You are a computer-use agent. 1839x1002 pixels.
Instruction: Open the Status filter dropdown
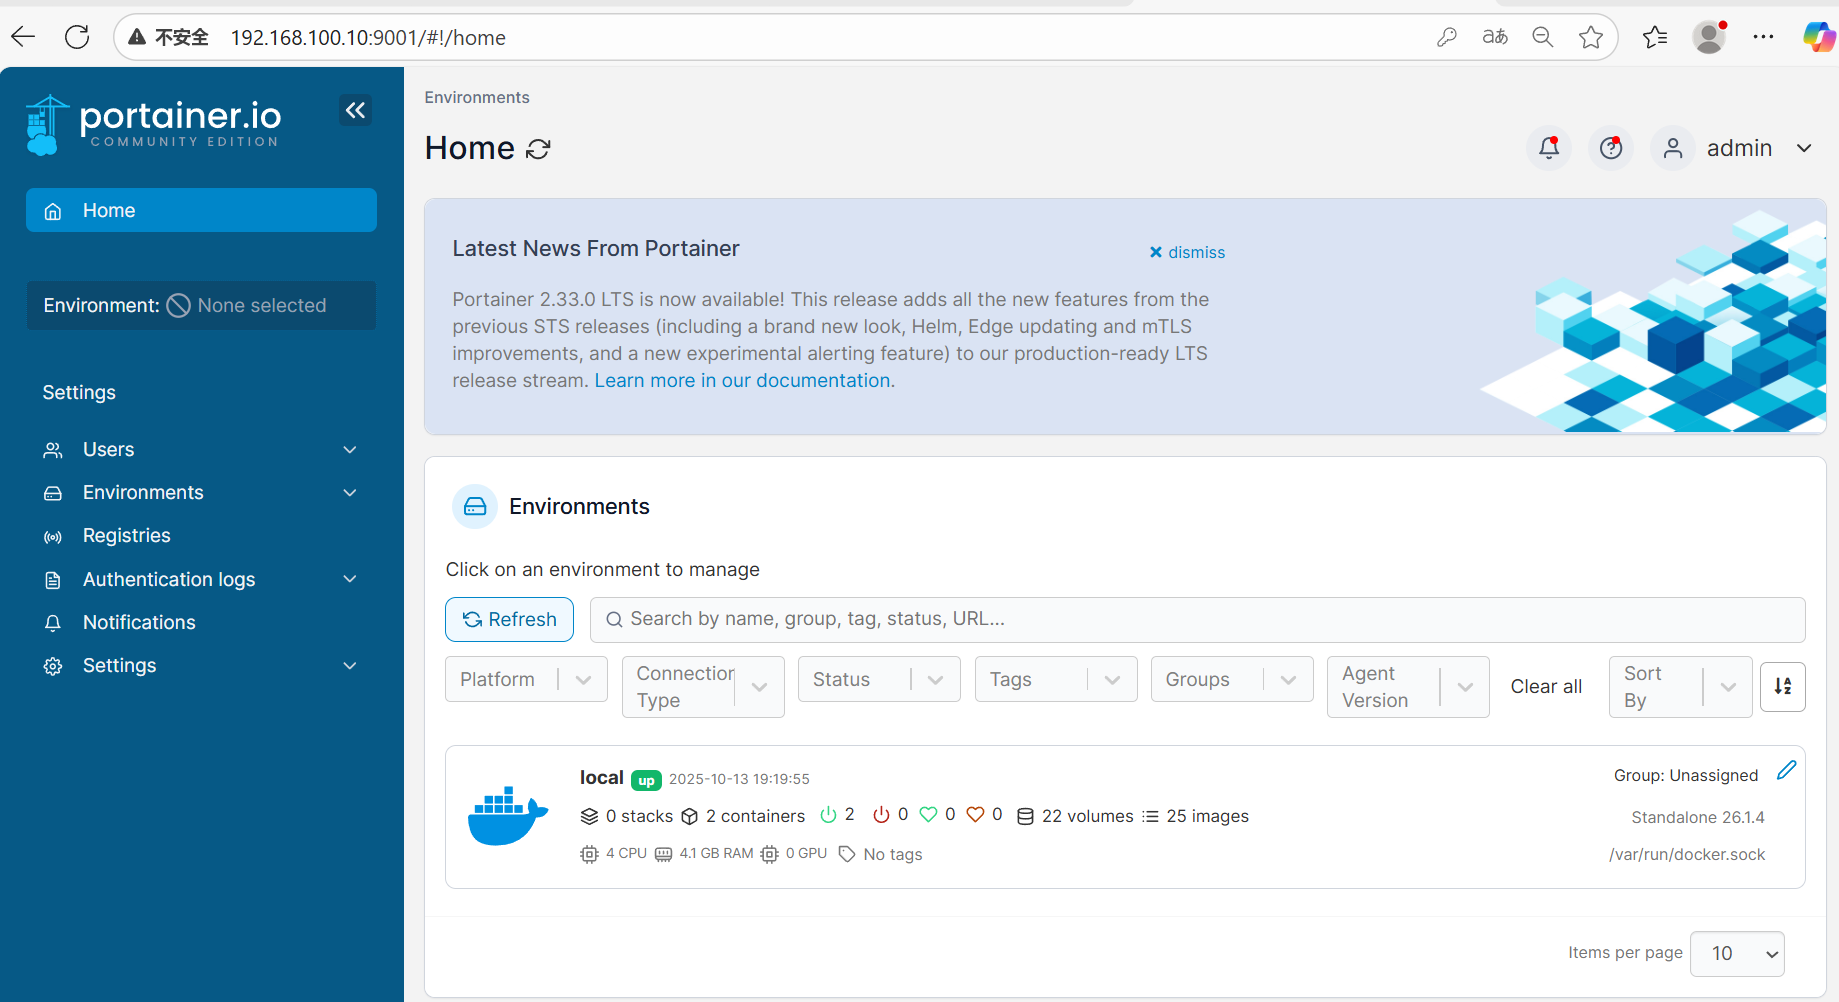pyautogui.click(x=879, y=680)
